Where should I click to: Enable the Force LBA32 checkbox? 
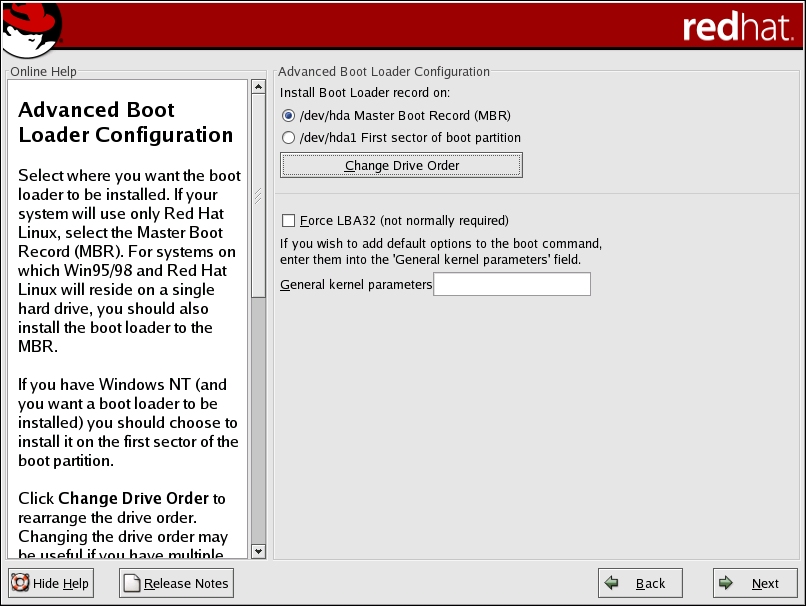[x=289, y=220]
